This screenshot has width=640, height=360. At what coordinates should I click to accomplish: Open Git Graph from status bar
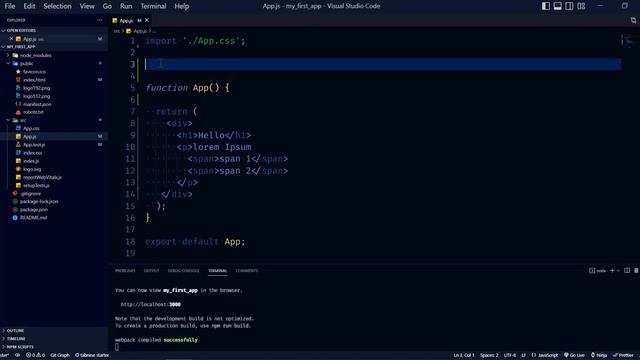(60, 355)
